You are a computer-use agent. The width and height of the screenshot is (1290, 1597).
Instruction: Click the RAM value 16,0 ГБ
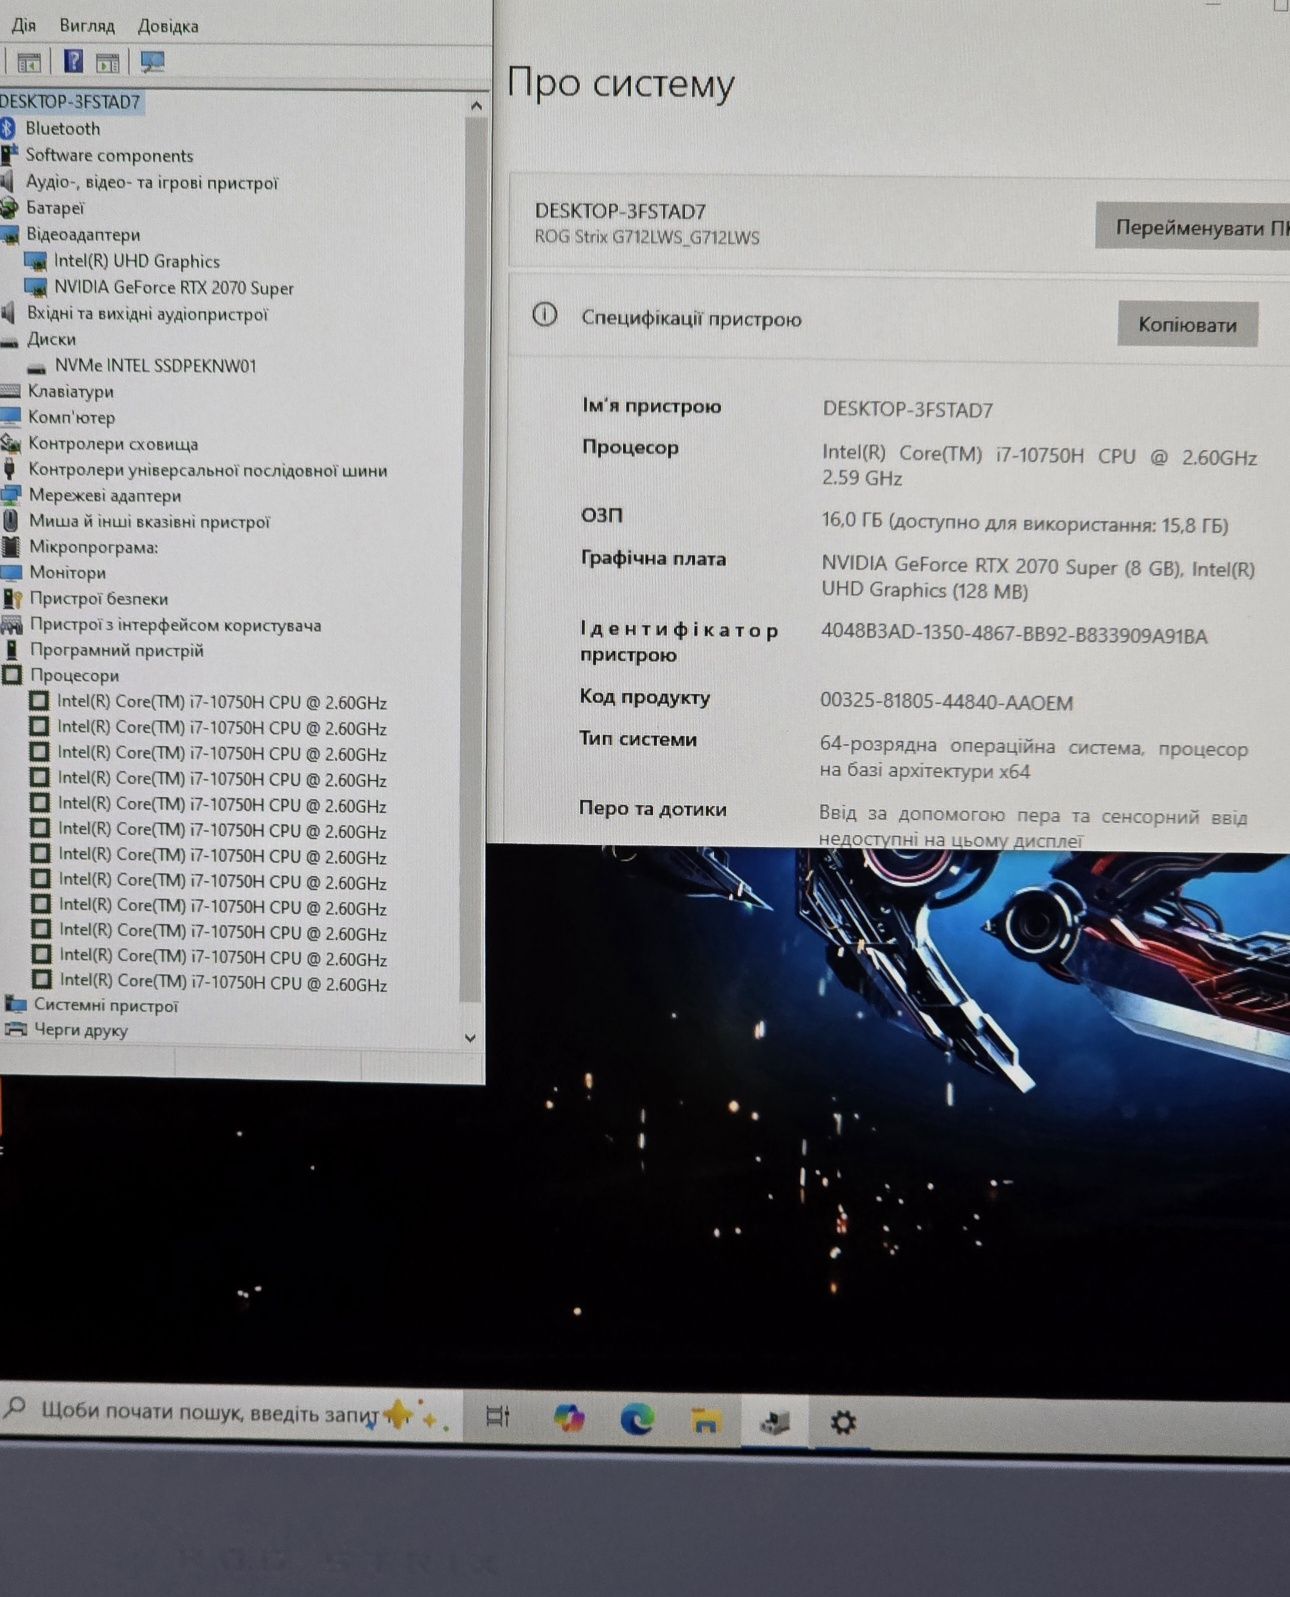pyautogui.click(x=1025, y=523)
